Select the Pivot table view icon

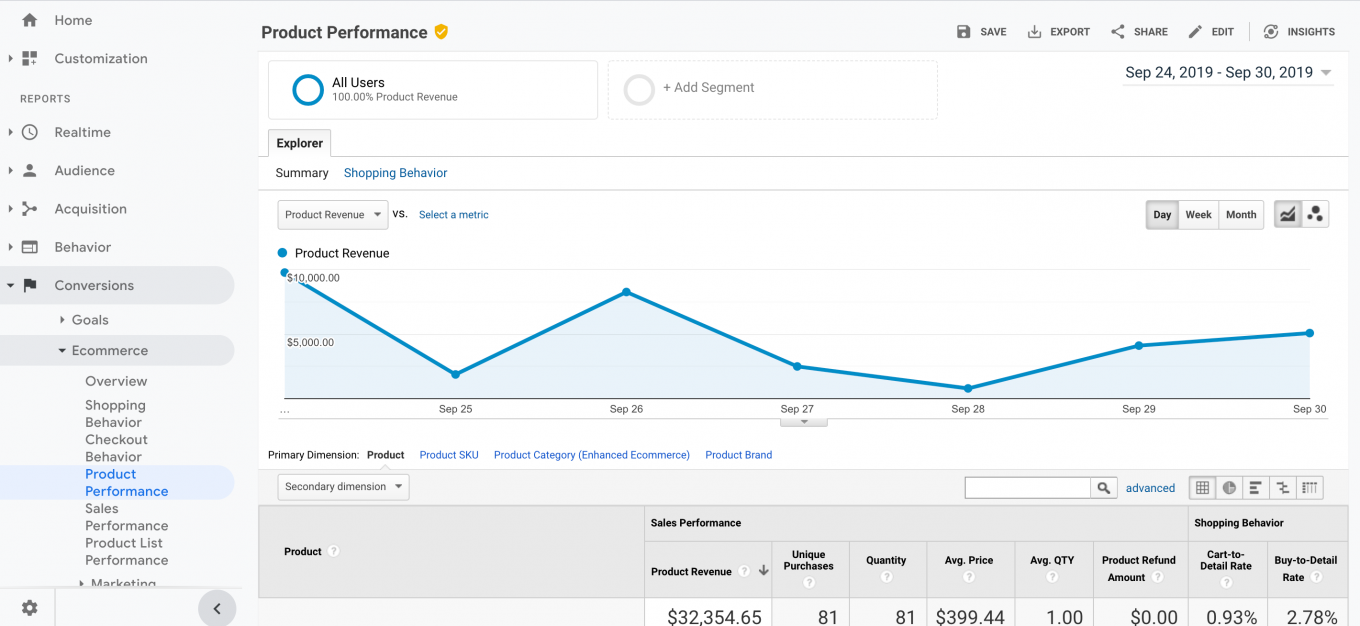click(x=1310, y=487)
